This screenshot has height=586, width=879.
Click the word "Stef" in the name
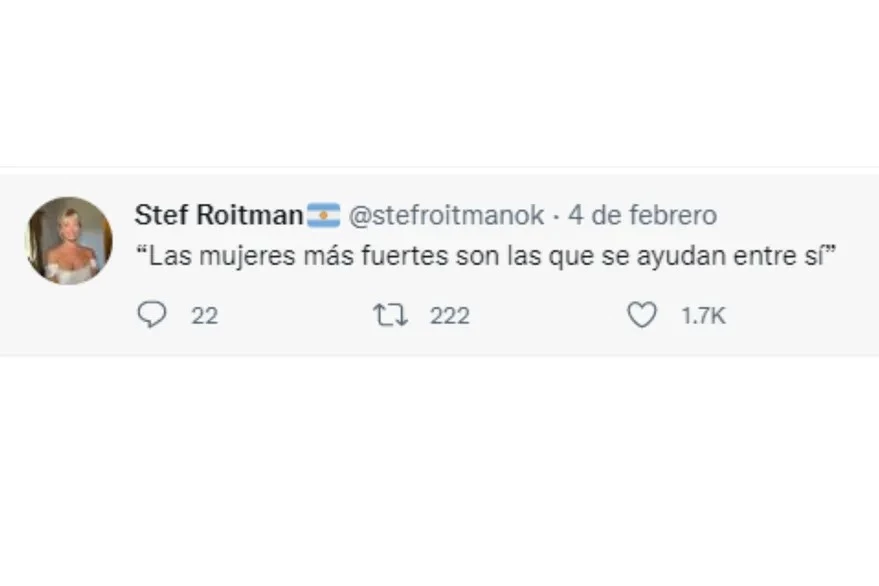point(158,215)
